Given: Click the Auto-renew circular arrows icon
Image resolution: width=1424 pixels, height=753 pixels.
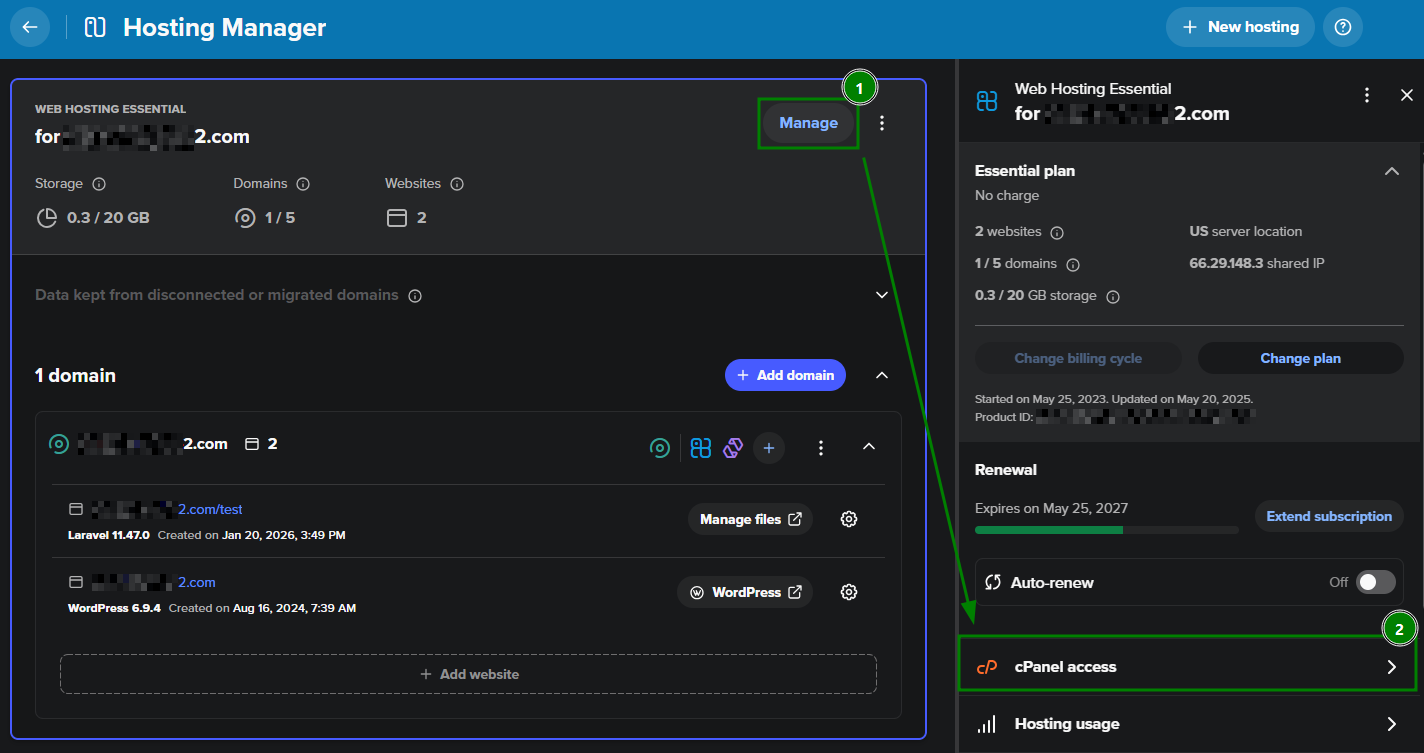Looking at the screenshot, I should [x=993, y=582].
